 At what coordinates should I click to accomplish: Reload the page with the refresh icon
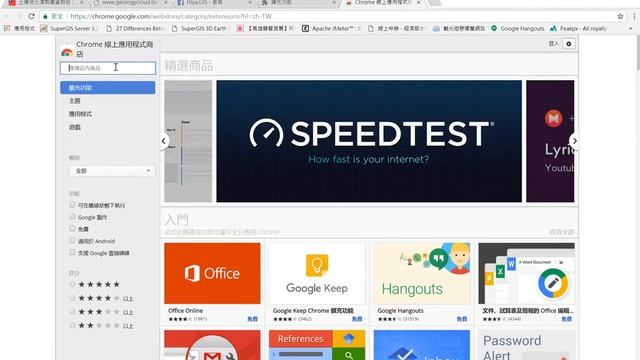(x=31, y=16)
